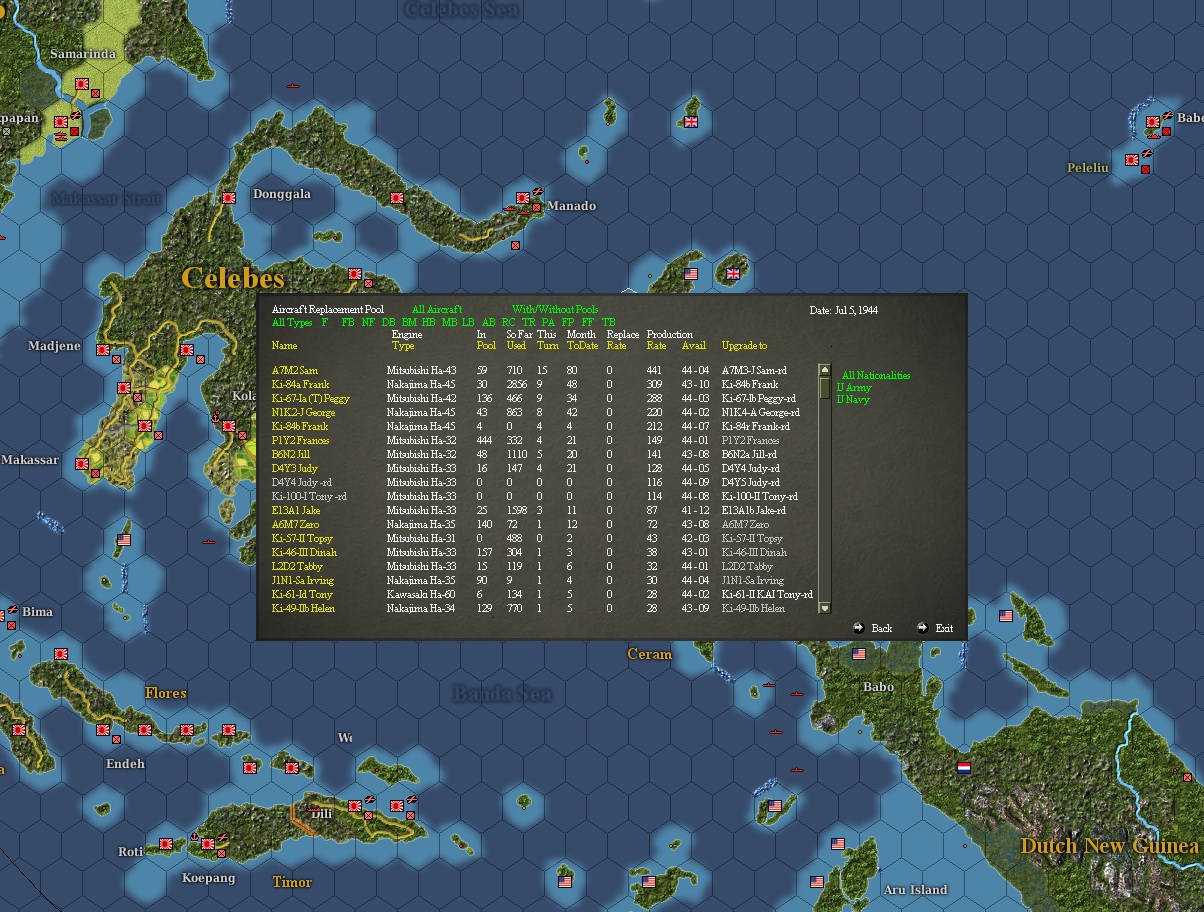The height and width of the screenshot is (912, 1204).
Task: Select the All Types filter
Action: tap(292, 323)
